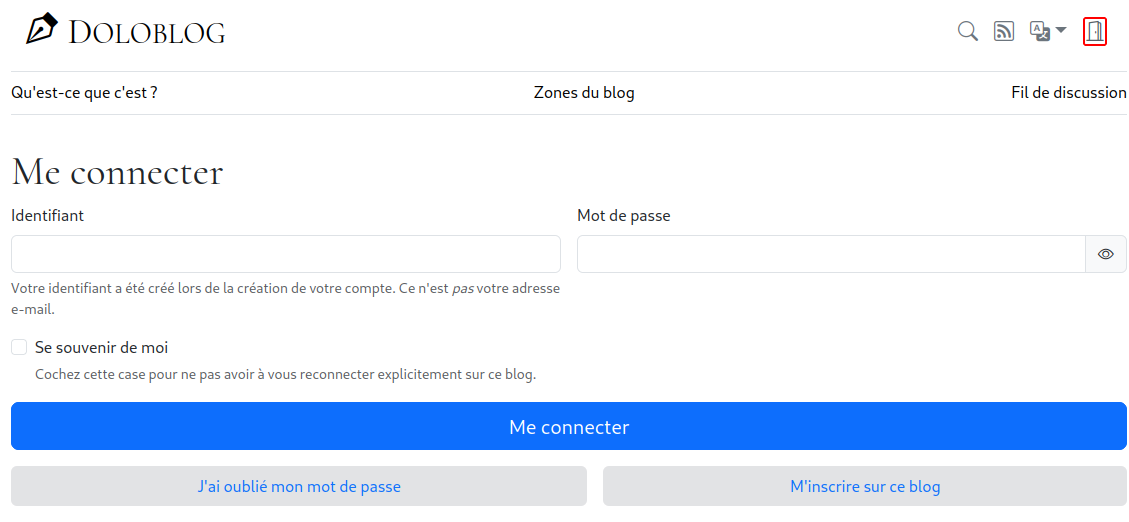This screenshot has height=522, width=1129.
Task: Focus the Mot de passe field
Action: pos(832,254)
